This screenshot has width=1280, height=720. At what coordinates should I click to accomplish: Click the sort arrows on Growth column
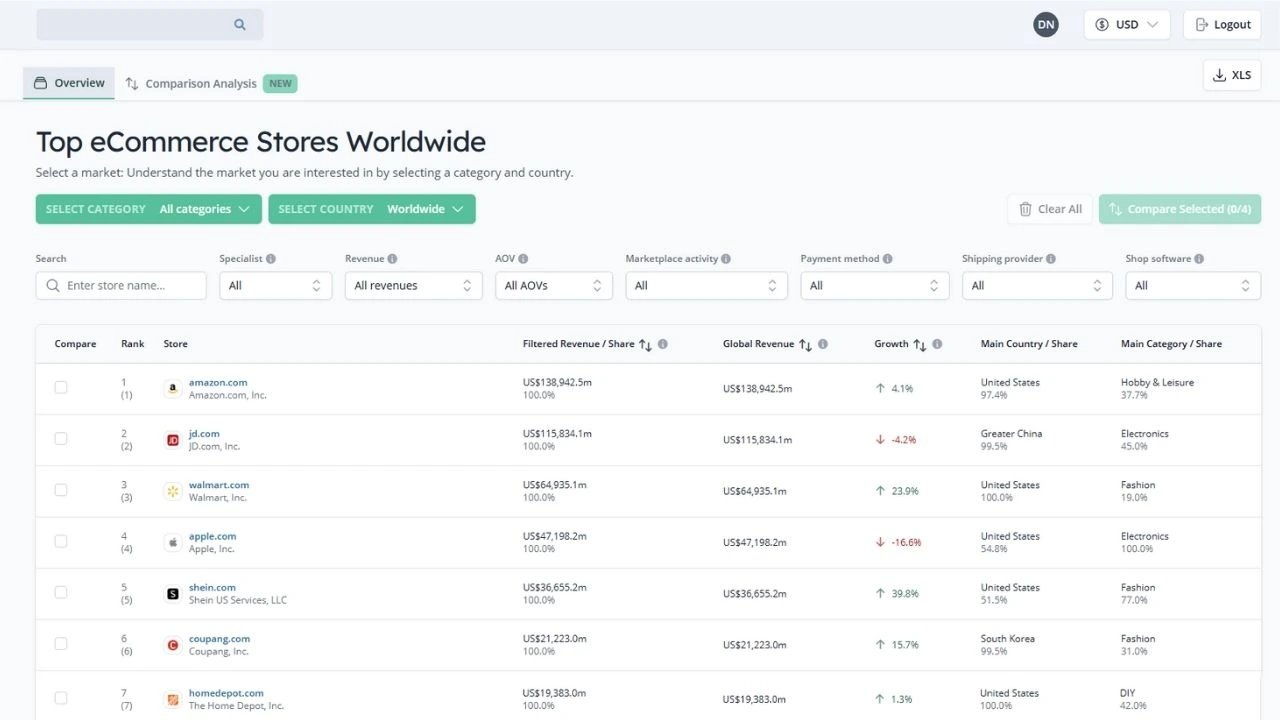(x=921, y=343)
